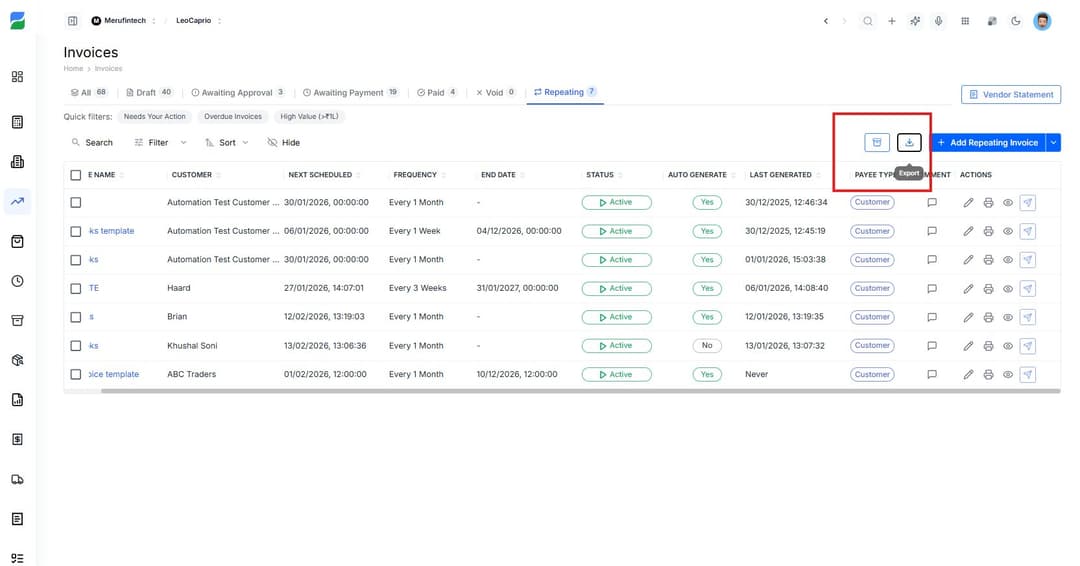
Task: Open the comment icon for Khushal Soni
Action: click(x=932, y=346)
